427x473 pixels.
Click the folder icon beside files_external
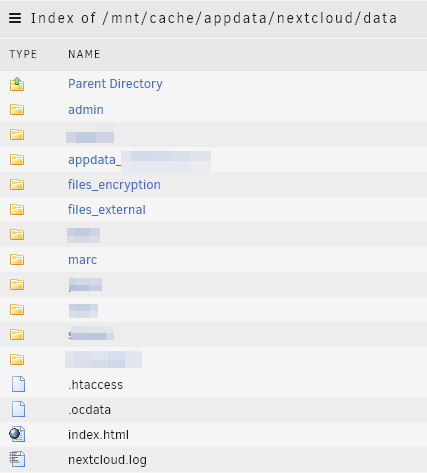17,209
